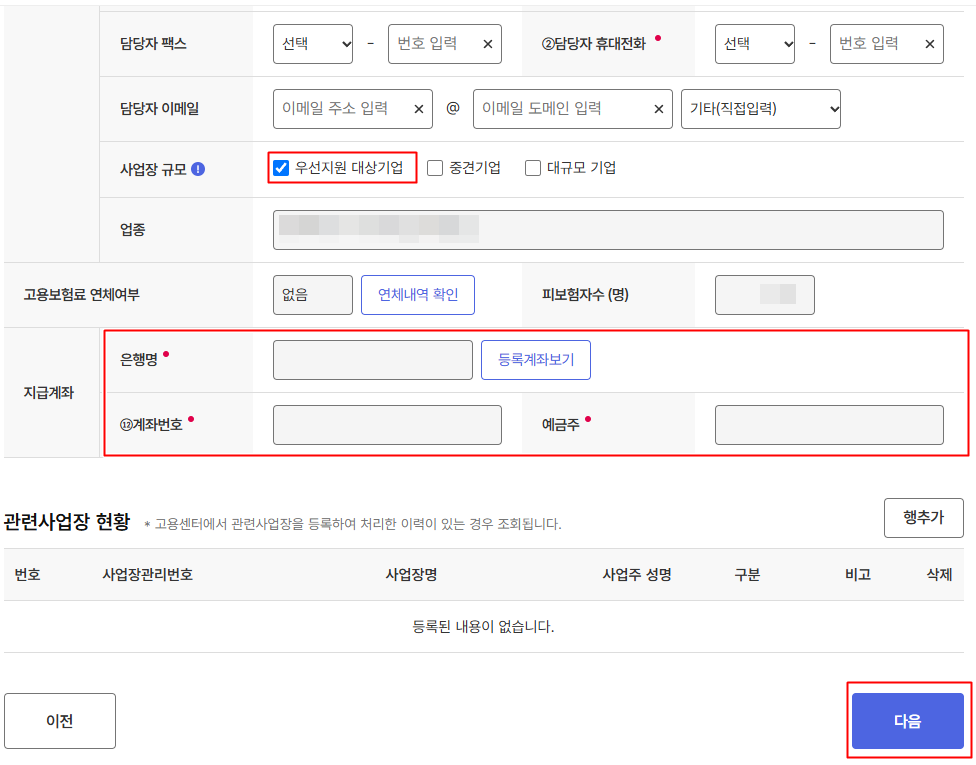This screenshot has height=765, width=976.
Task: Click the 고용보험료 연체여부 label
Action: pyautogui.click(x=82, y=295)
